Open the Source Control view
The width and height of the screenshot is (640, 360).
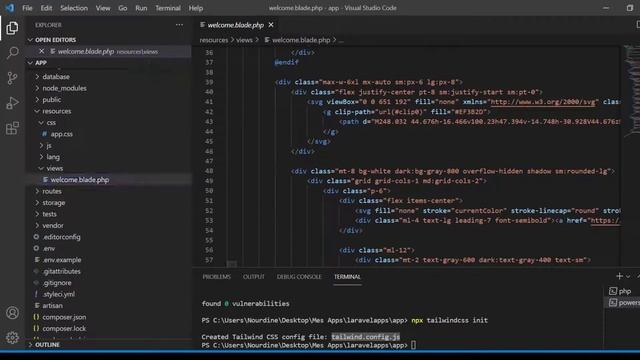pyautogui.click(x=12, y=78)
